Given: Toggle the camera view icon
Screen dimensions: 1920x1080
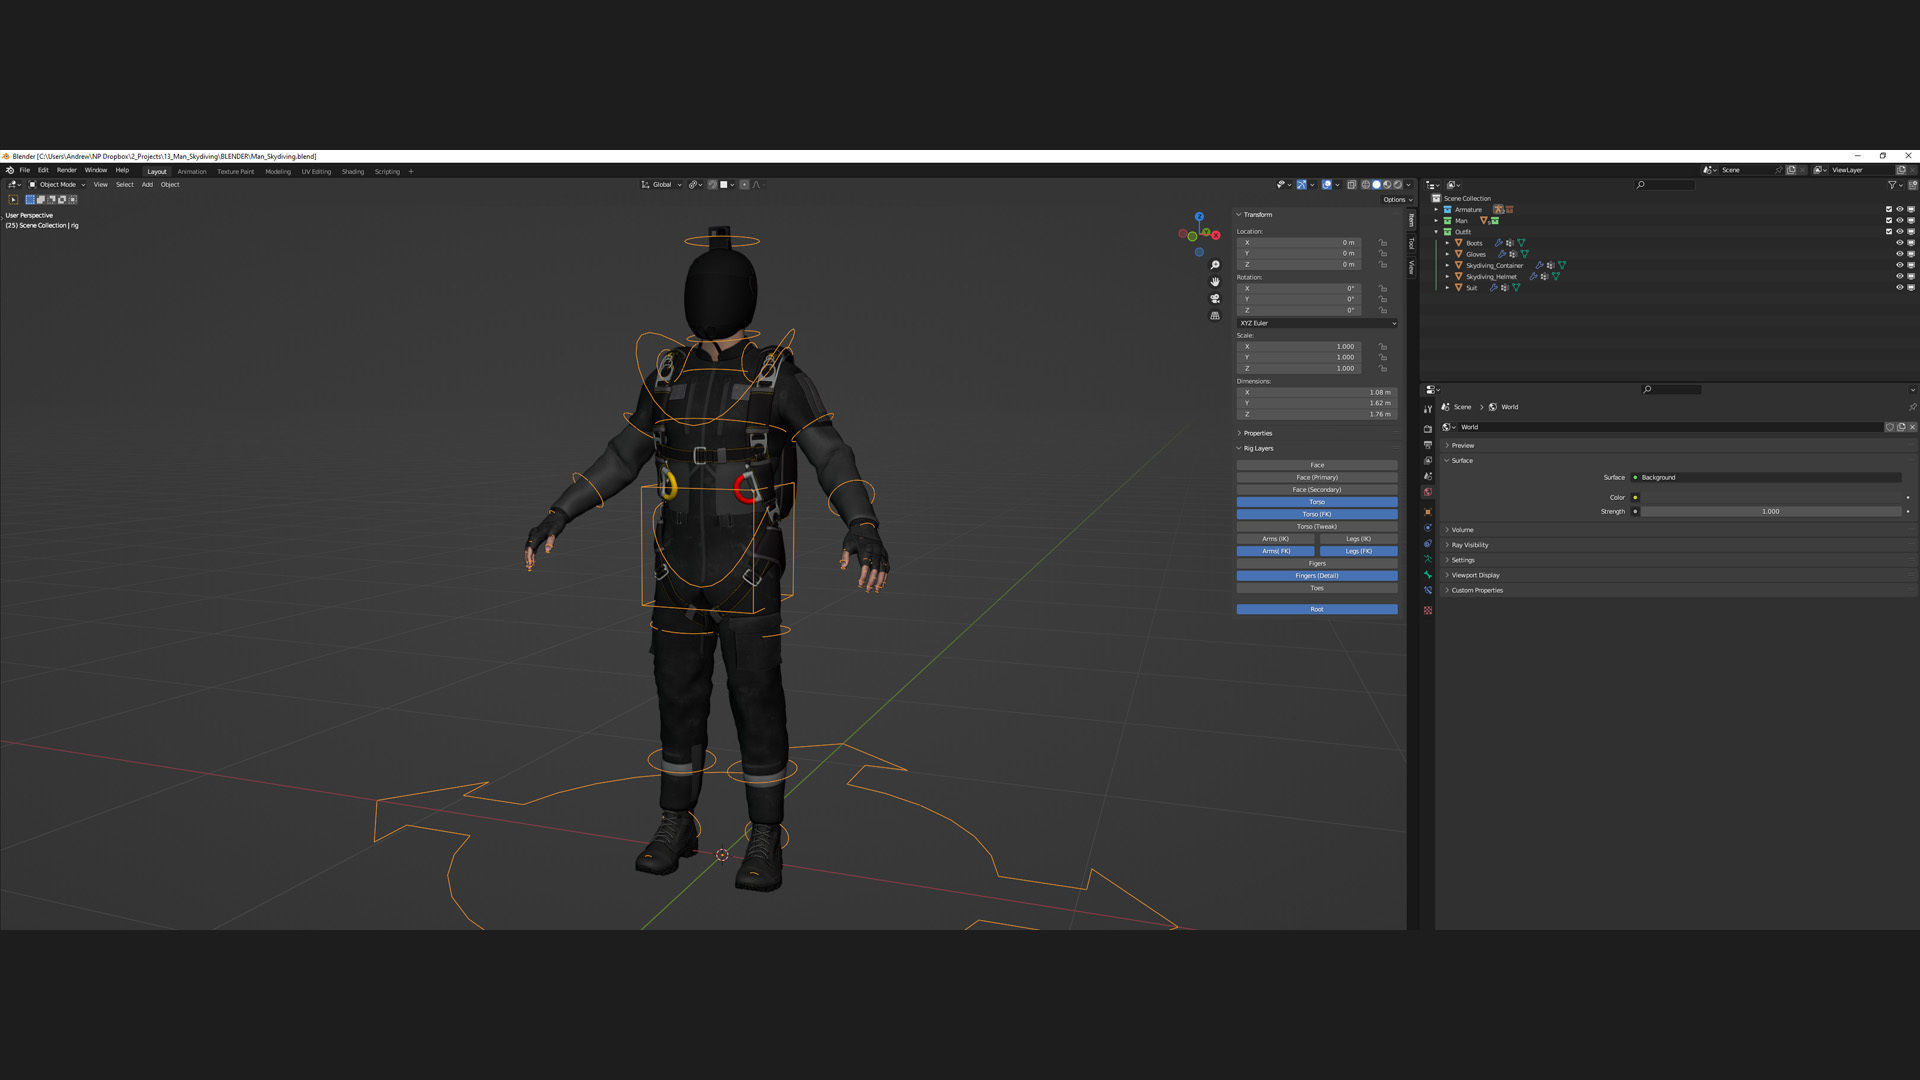Looking at the screenshot, I should click(x=1215, y=299).
